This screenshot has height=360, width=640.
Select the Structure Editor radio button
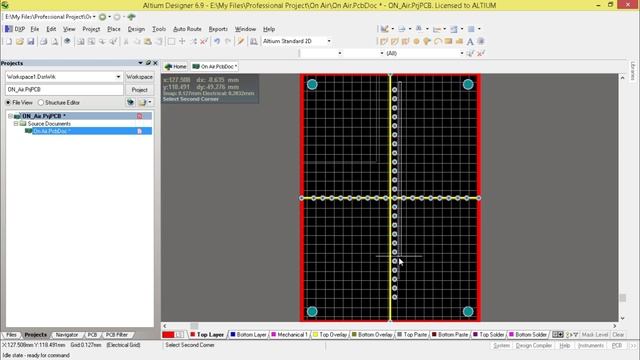pyautogui.click(x=41, y=102)
